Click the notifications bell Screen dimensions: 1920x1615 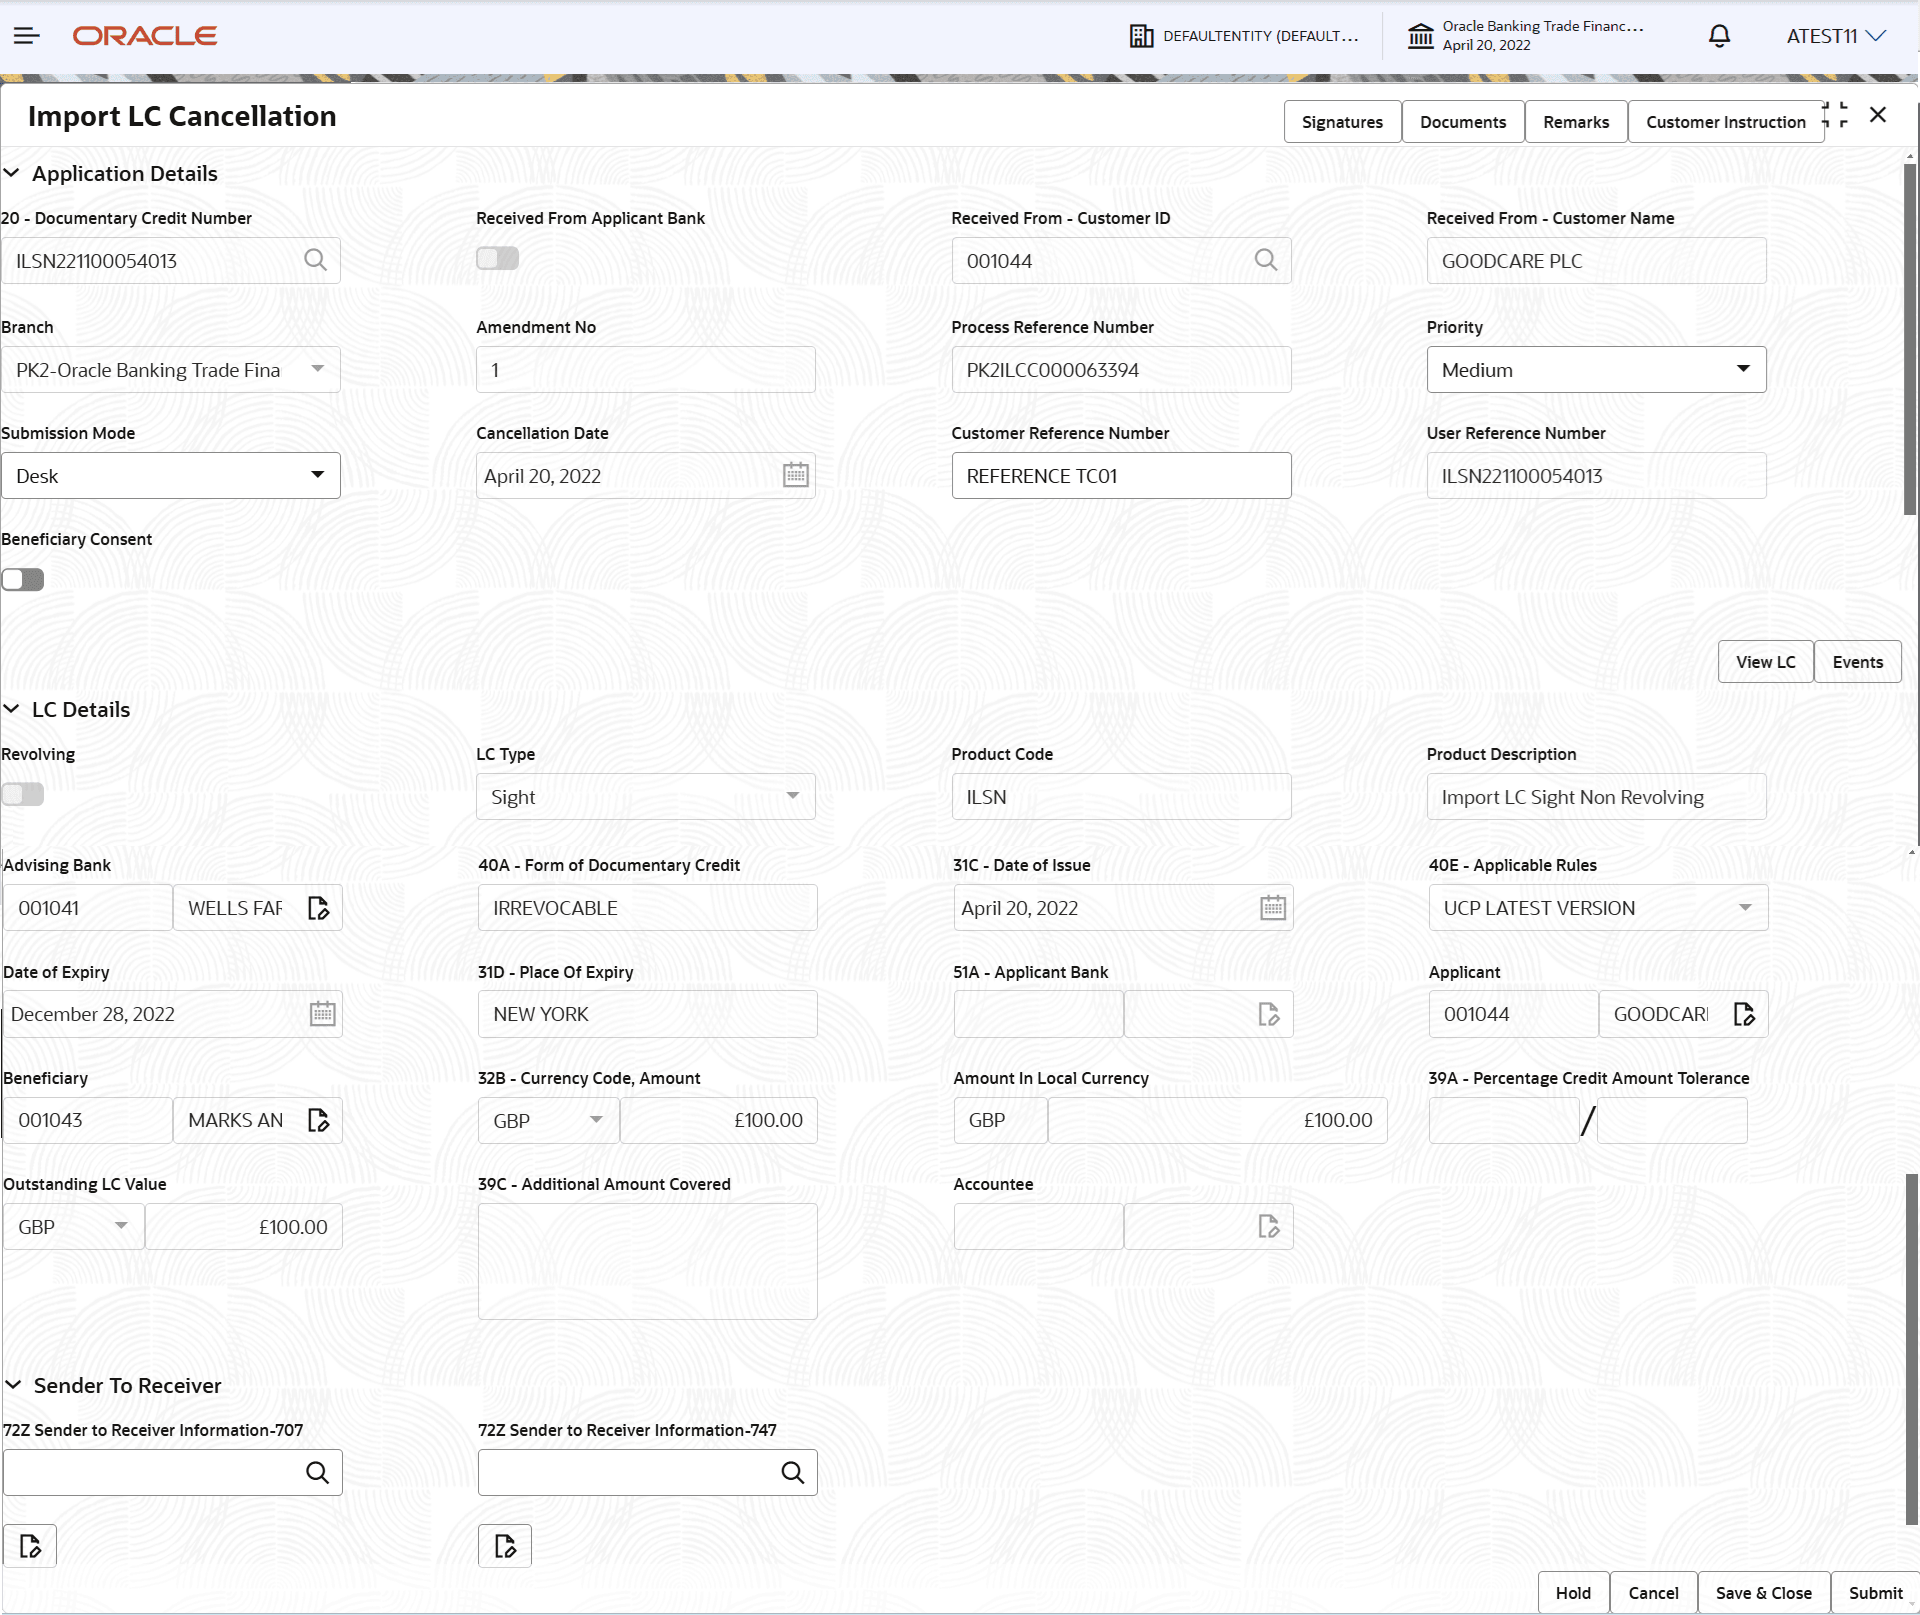click(x=1719, y=36)
